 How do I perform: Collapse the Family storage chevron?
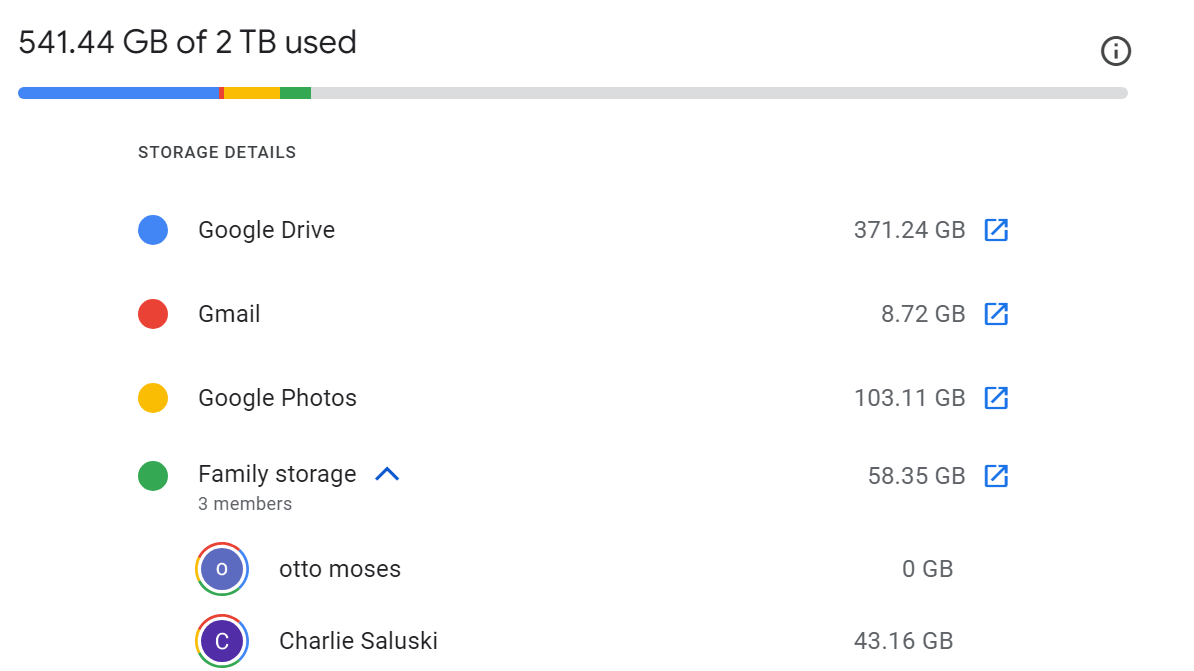click(x=387, y=474)
